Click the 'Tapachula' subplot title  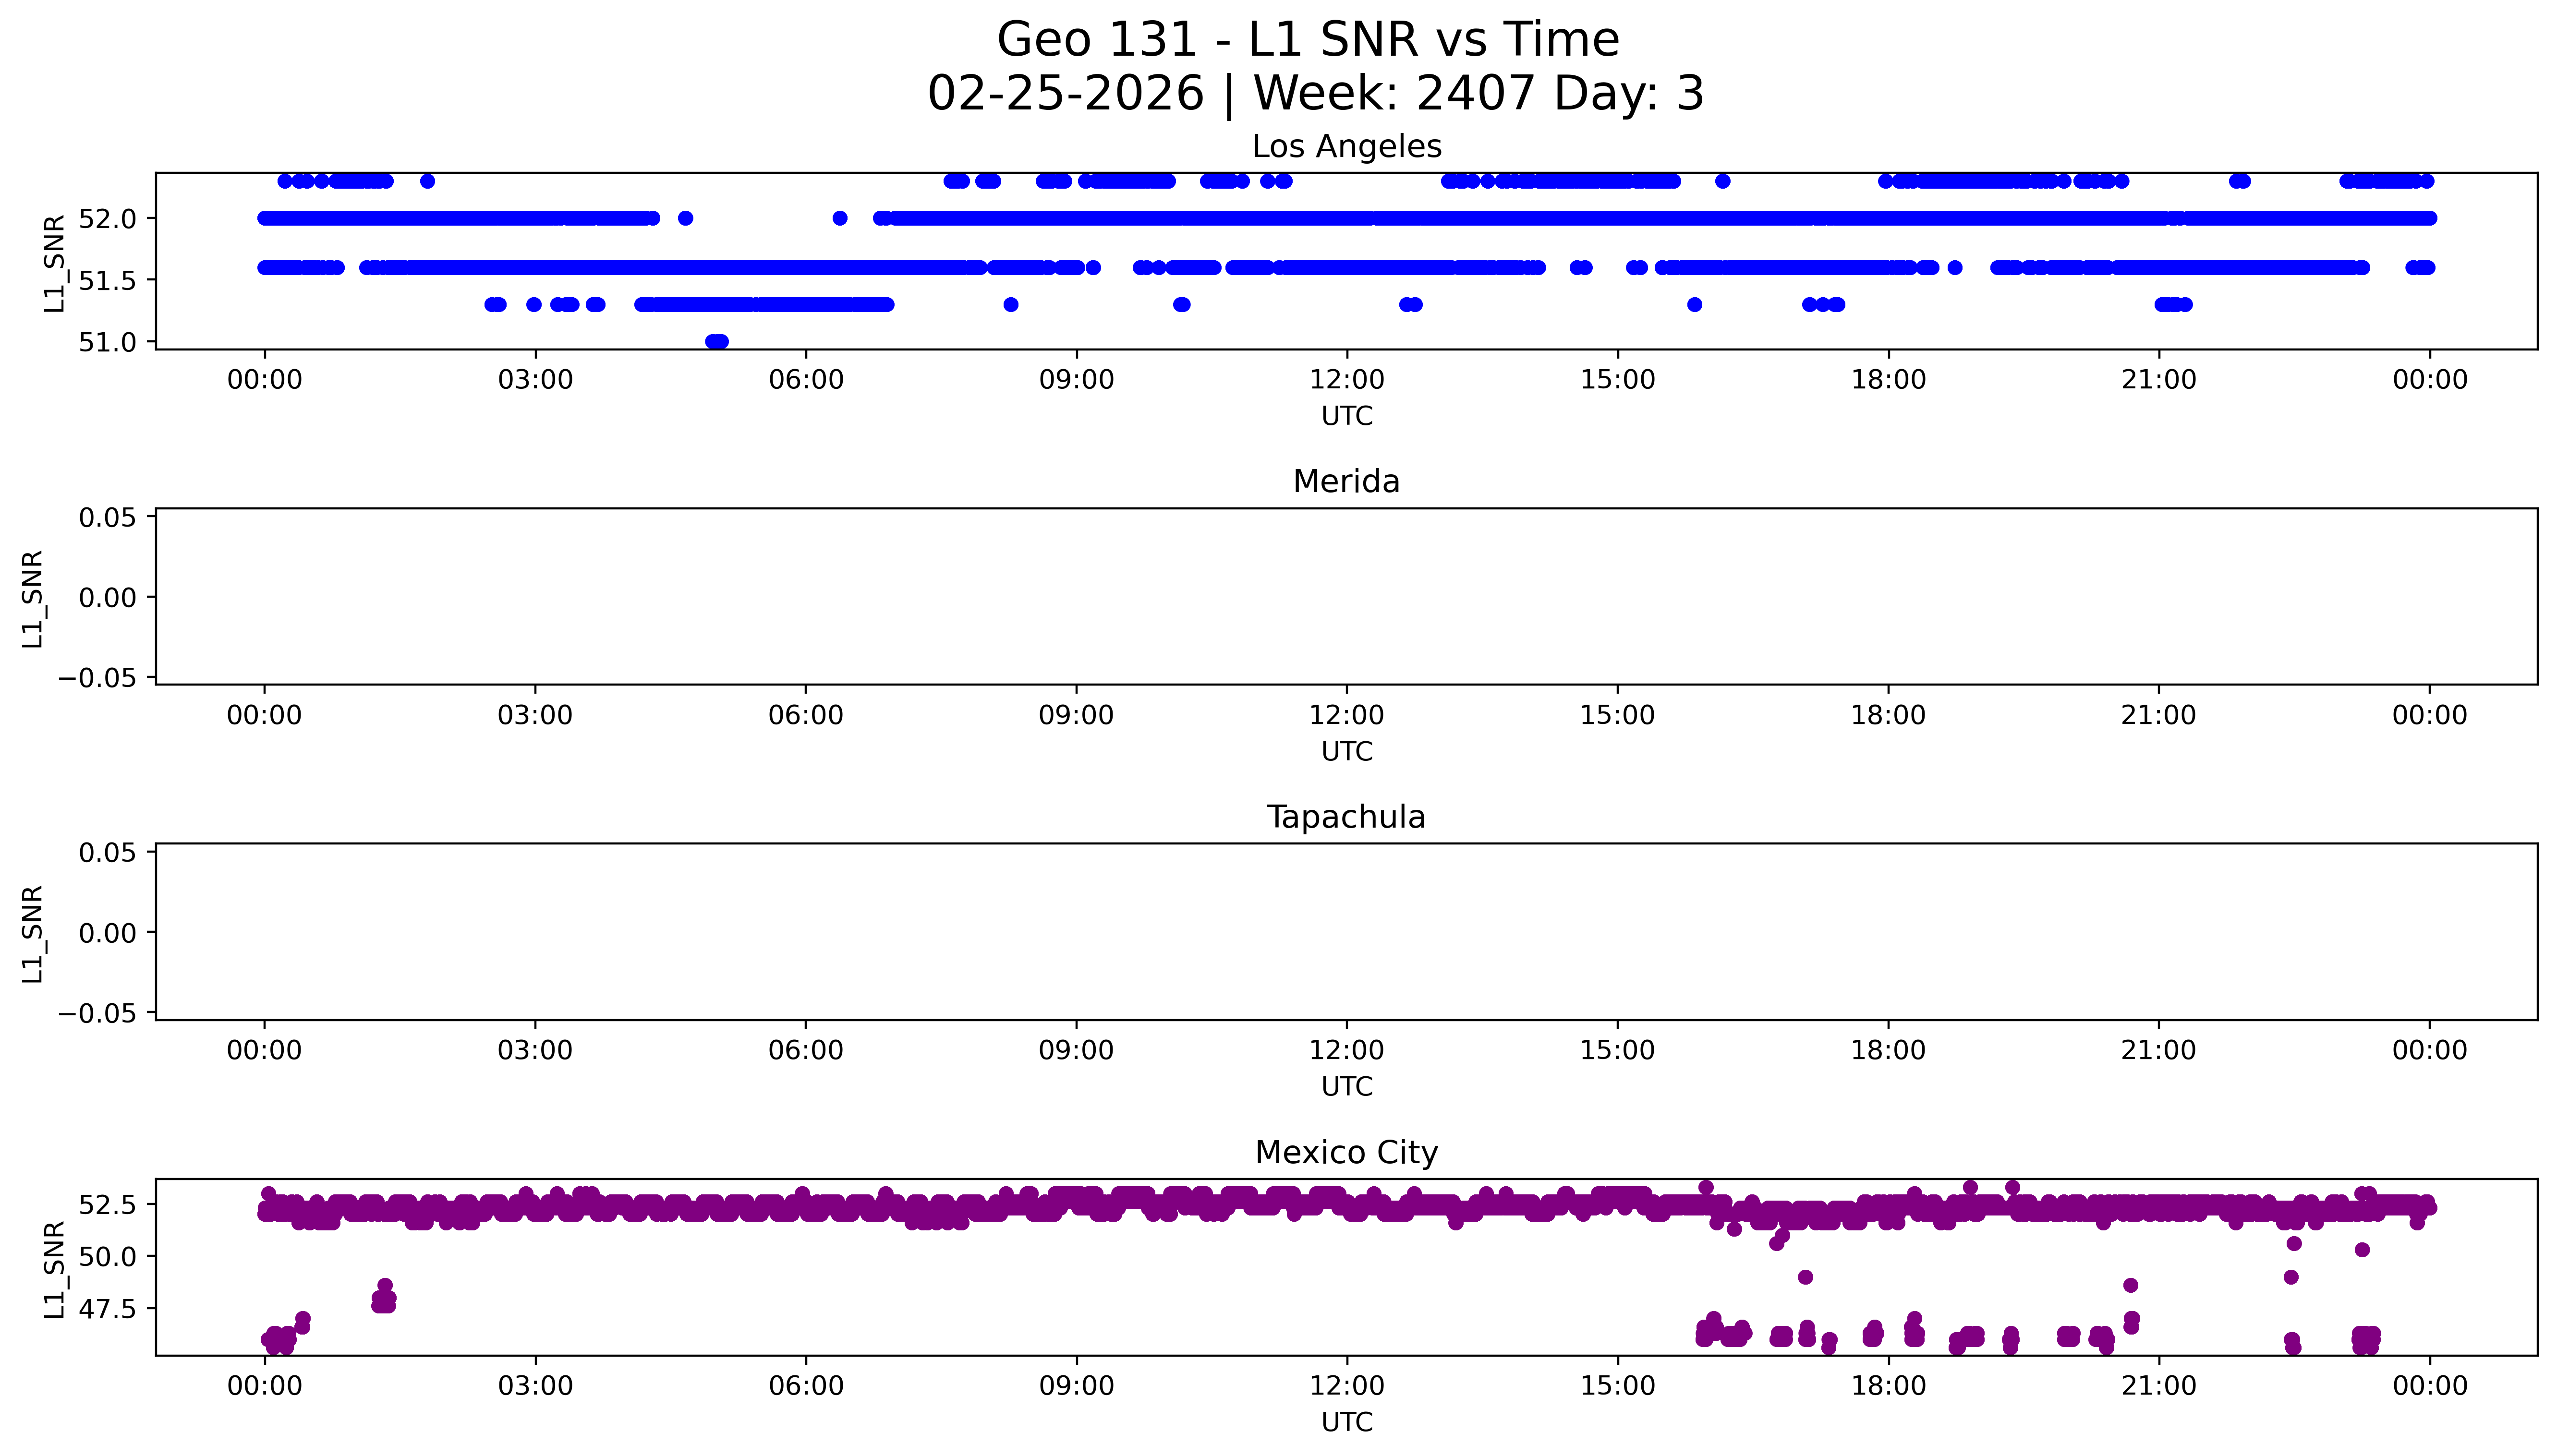pyautogui.click(x=1346, y=817)
